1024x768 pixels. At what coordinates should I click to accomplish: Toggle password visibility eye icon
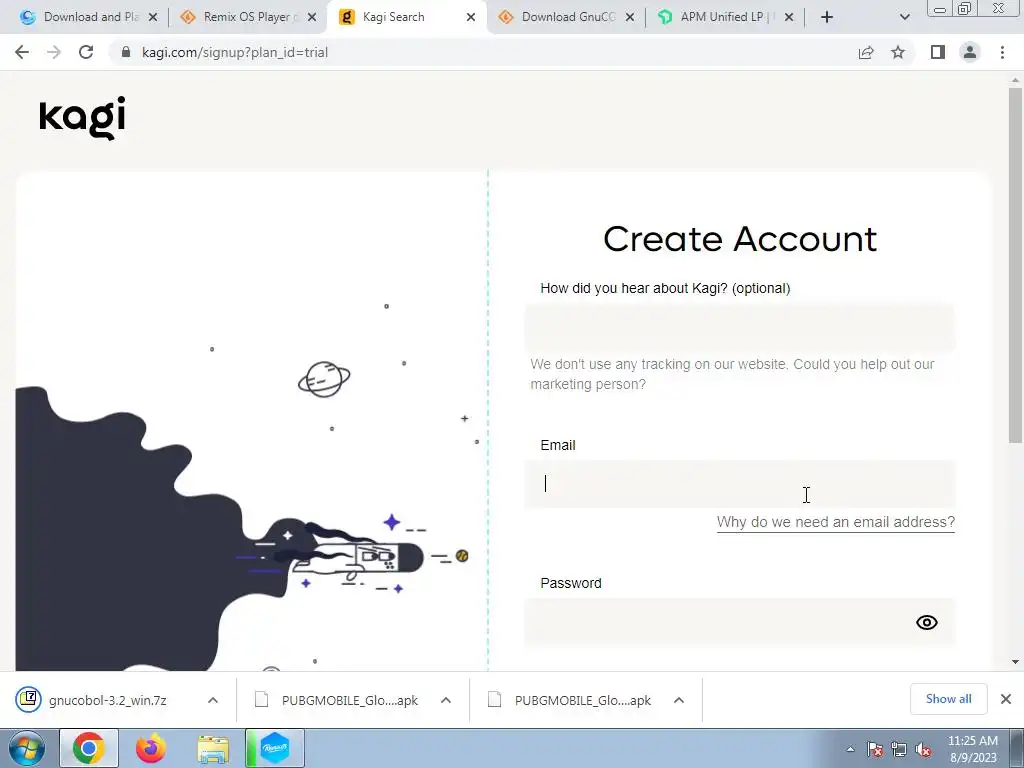click(x=927, y=622)
